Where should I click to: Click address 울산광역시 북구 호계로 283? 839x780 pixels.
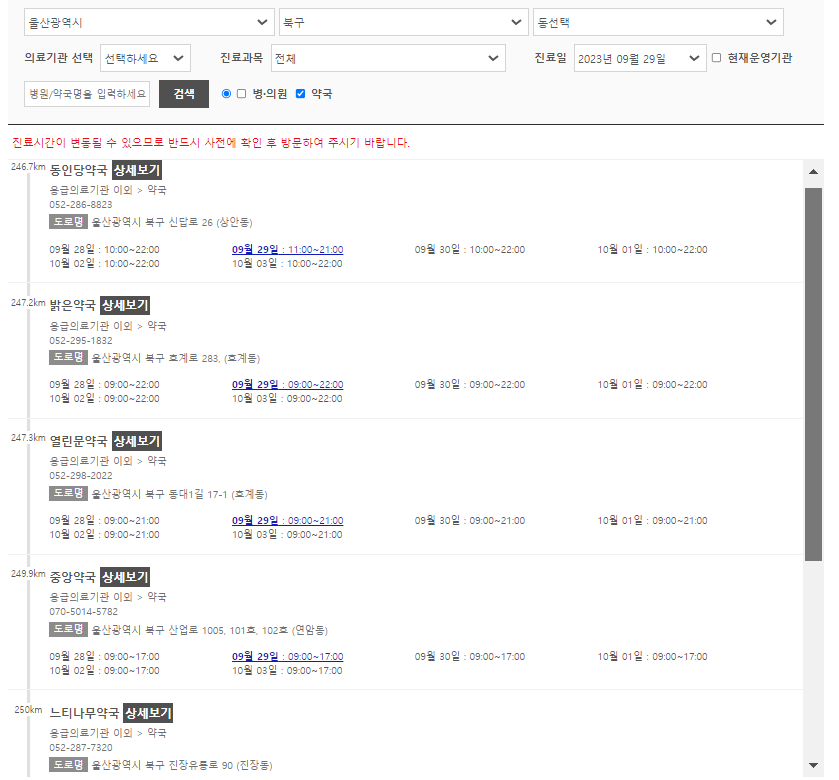point(176,358)
